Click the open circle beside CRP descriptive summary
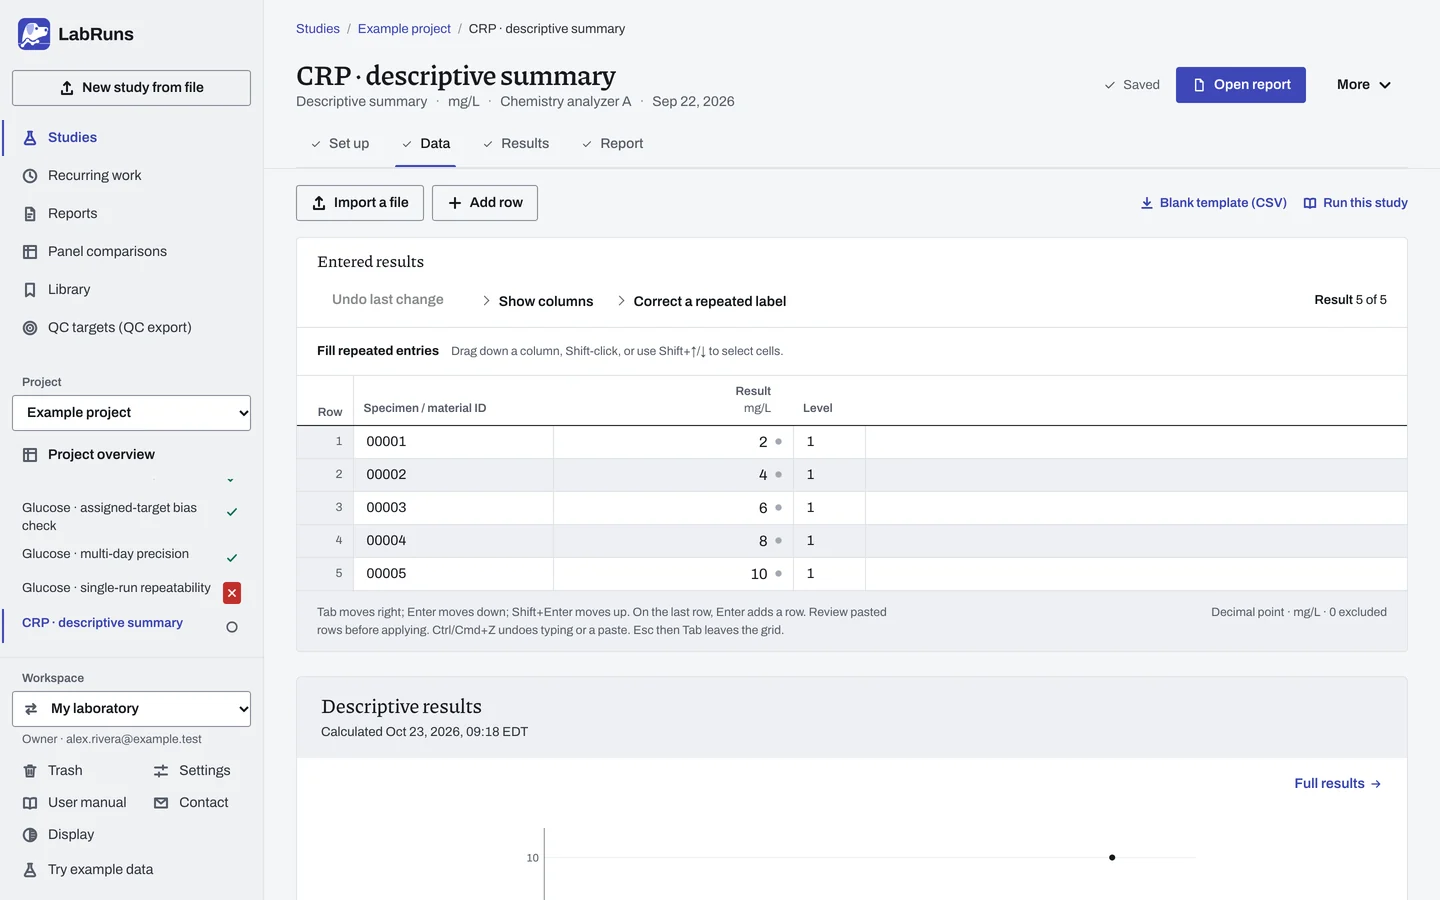 (232, 627)
